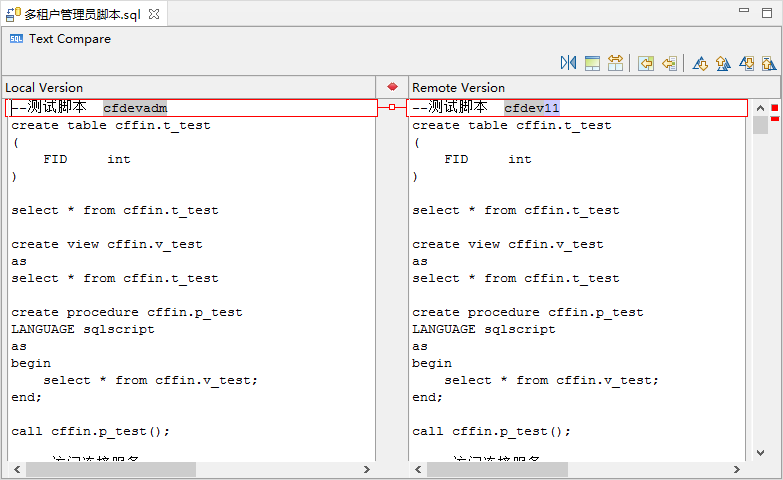Click the right pane's scroll-right arrow
Viewport: 783px width, 480px height.
737,470
